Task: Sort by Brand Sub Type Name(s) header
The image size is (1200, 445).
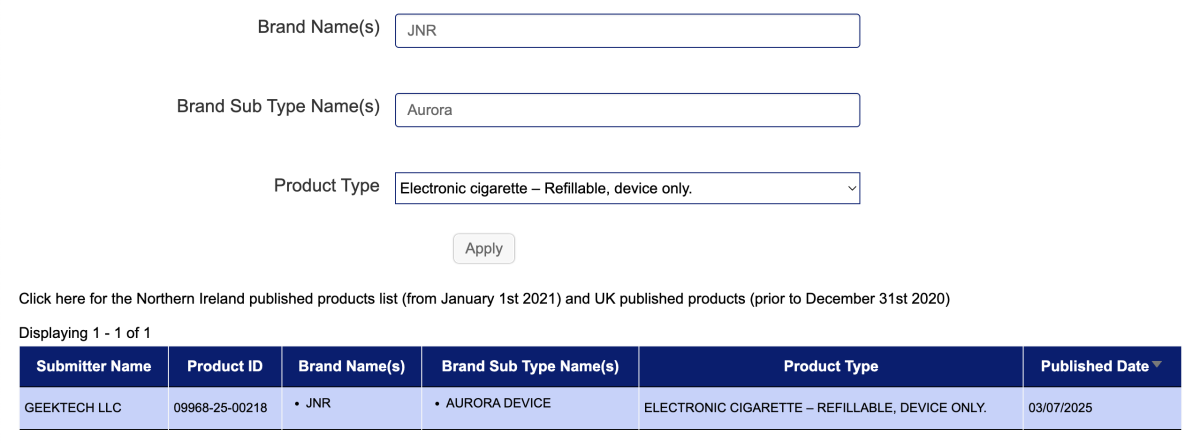Action: pos(530,367)
